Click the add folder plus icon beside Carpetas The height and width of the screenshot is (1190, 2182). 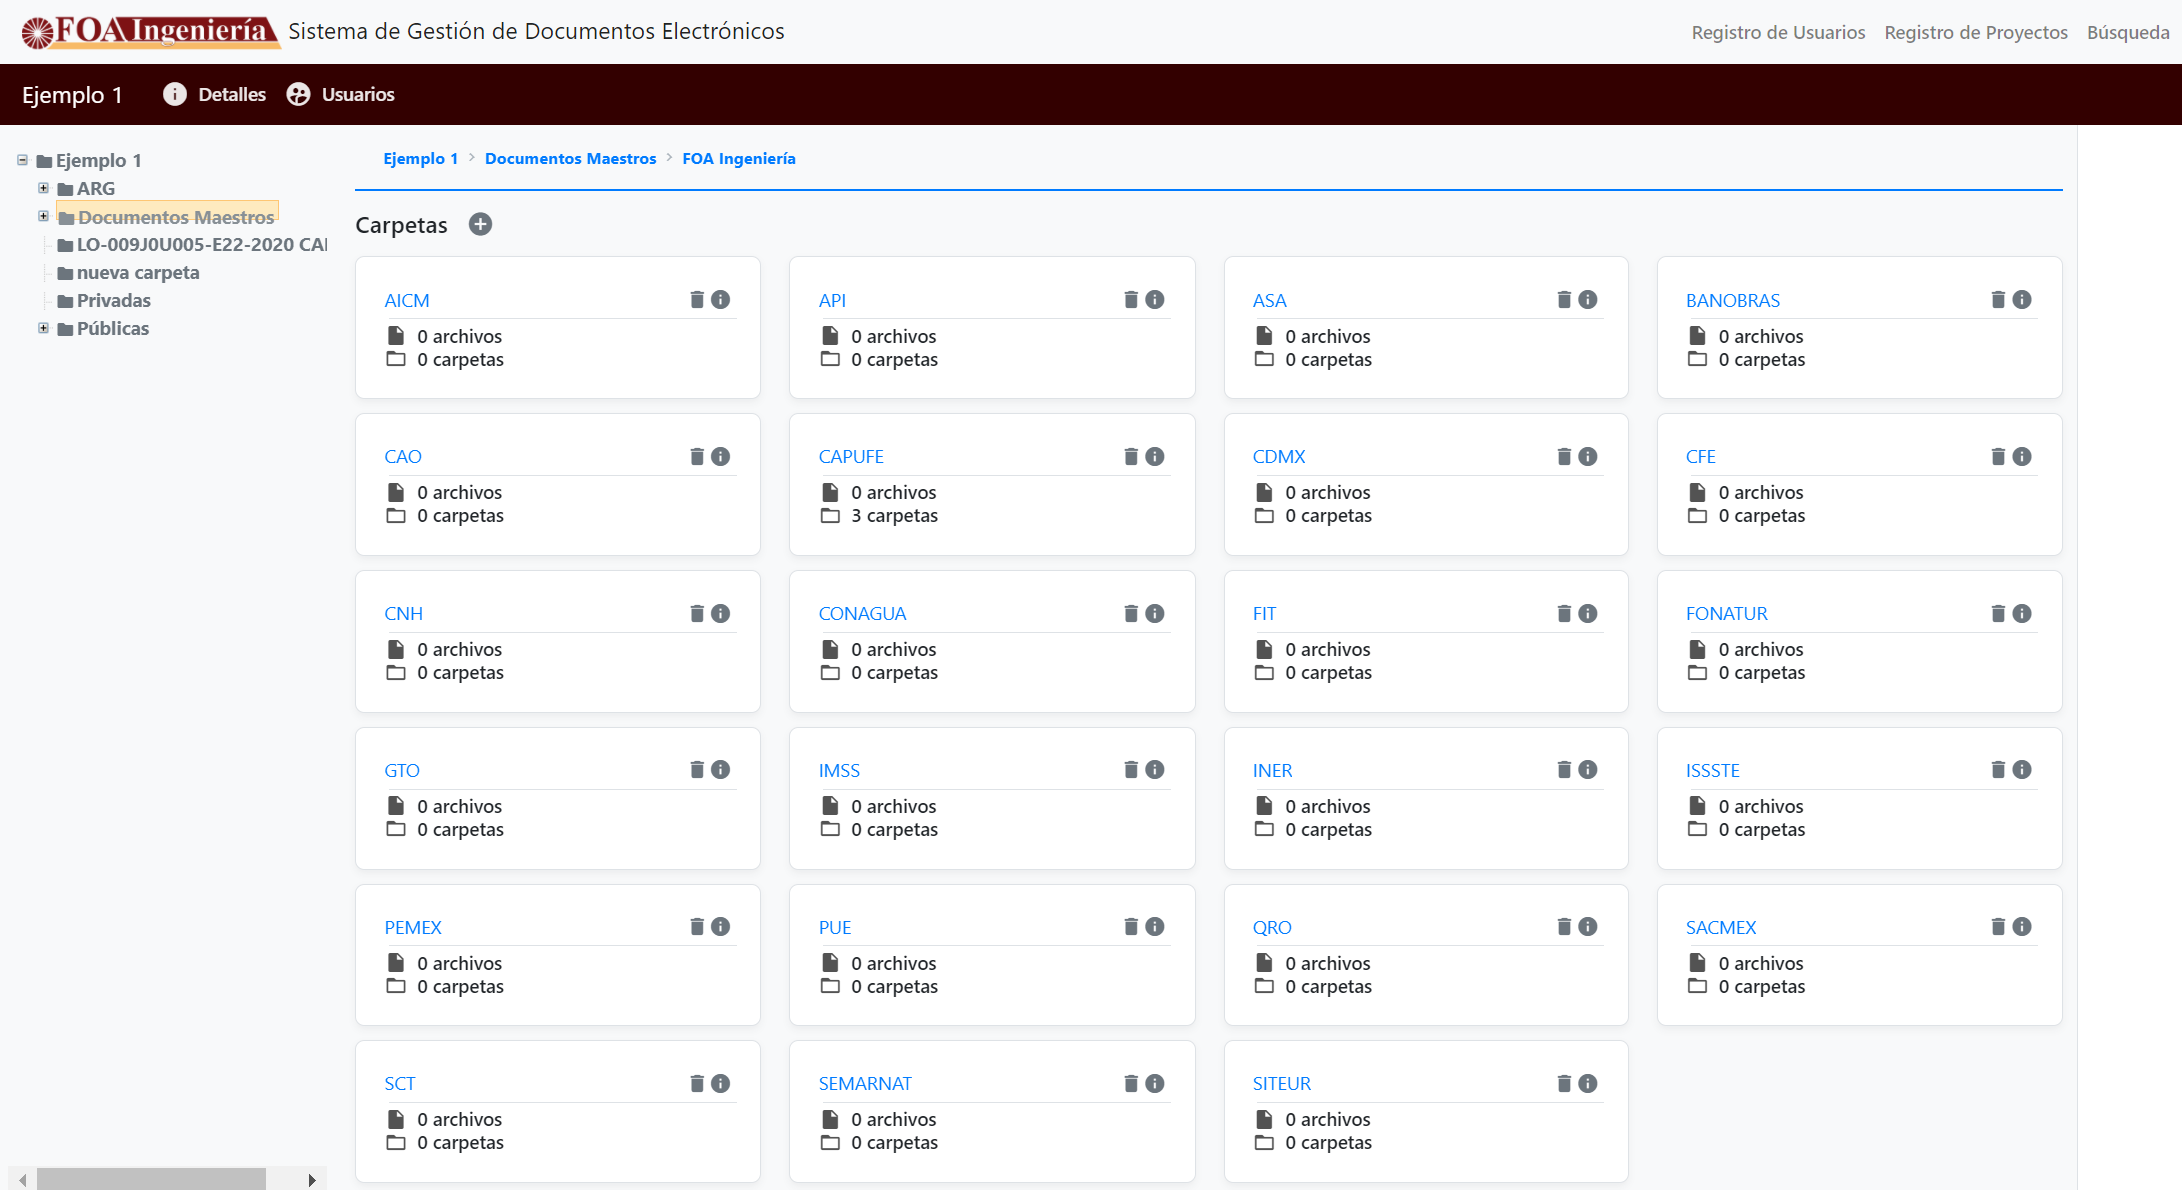(x=480, y=224)
